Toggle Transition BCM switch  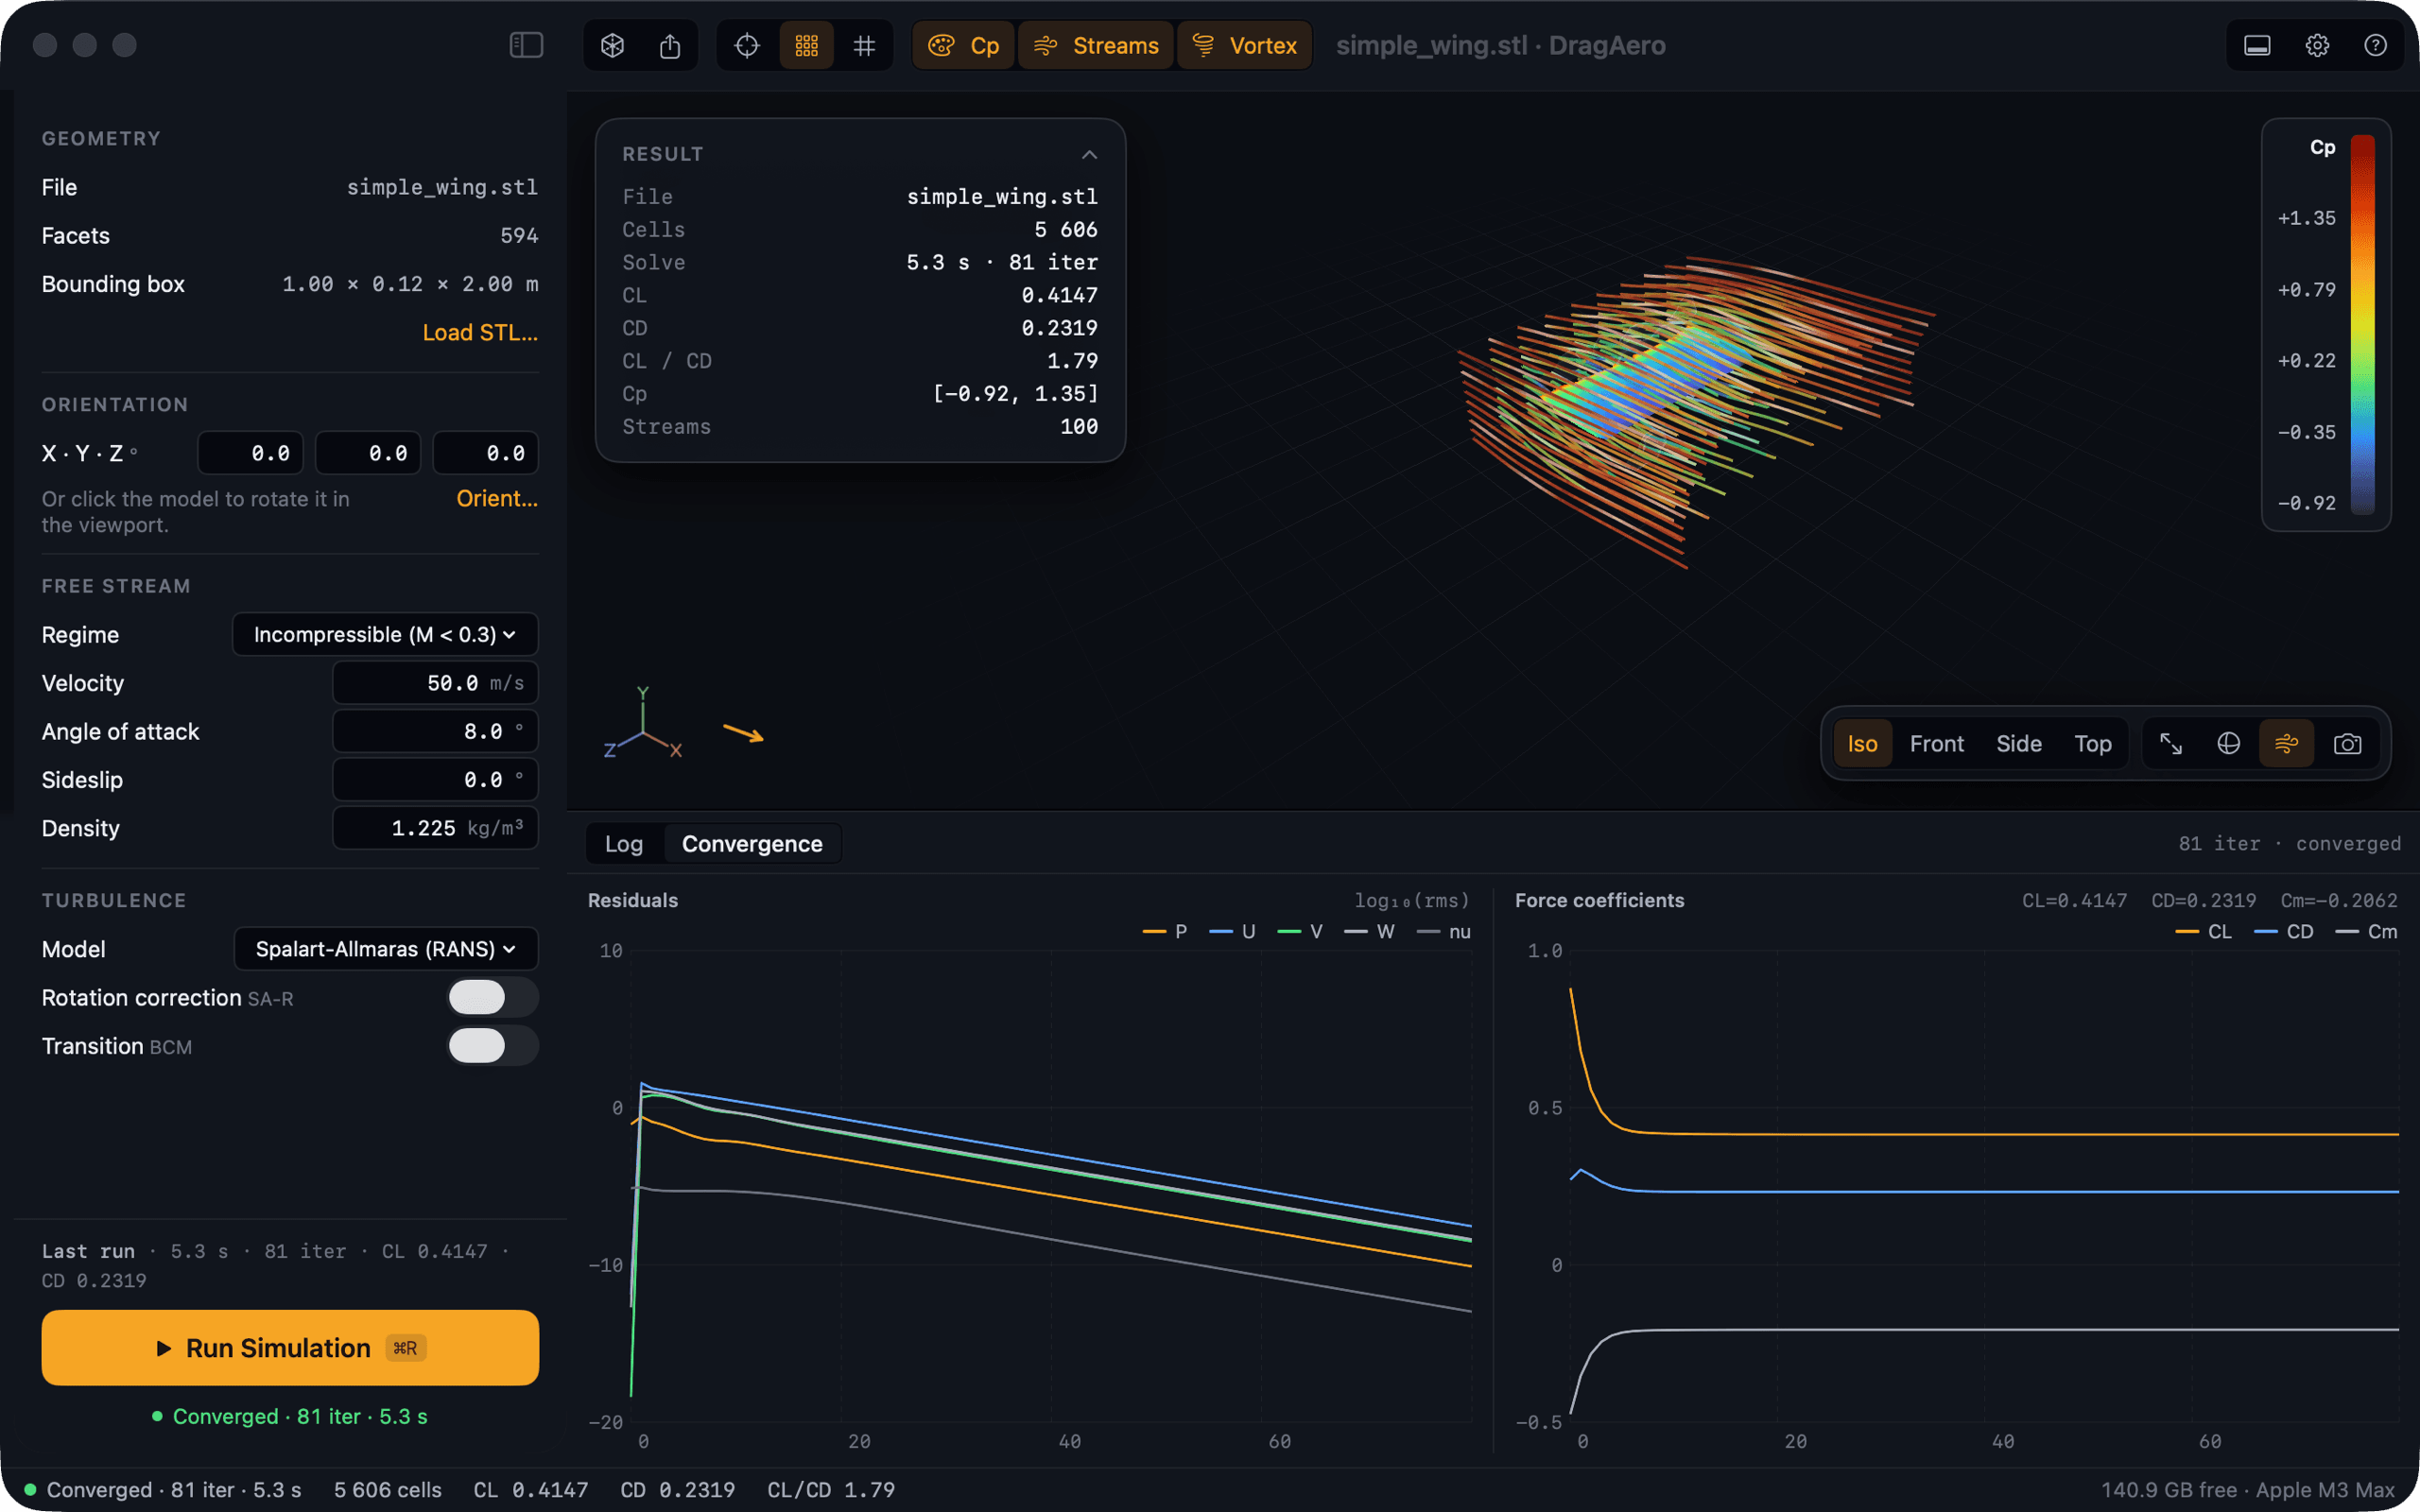coord(492,1045)
